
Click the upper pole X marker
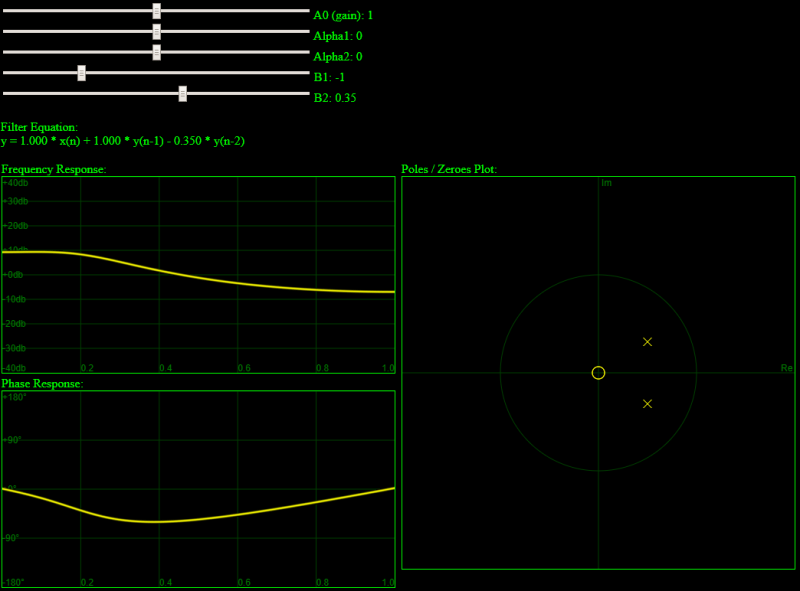coord(647,342)
